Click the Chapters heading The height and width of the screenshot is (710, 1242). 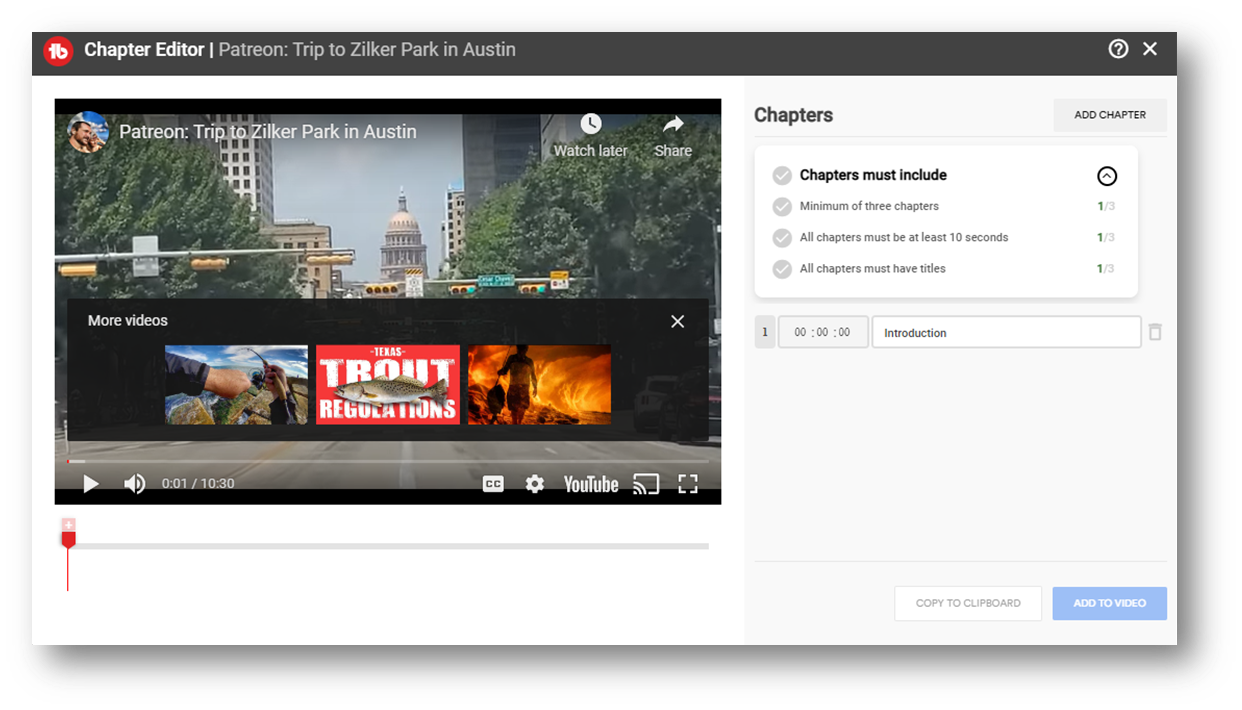pos(793,115)
